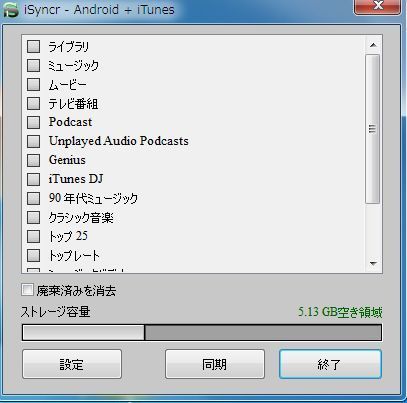The height and width of the screenshot is (403, 407).
Task: Check the ライブラリ playlist checkbox
Action: (33, 47)
